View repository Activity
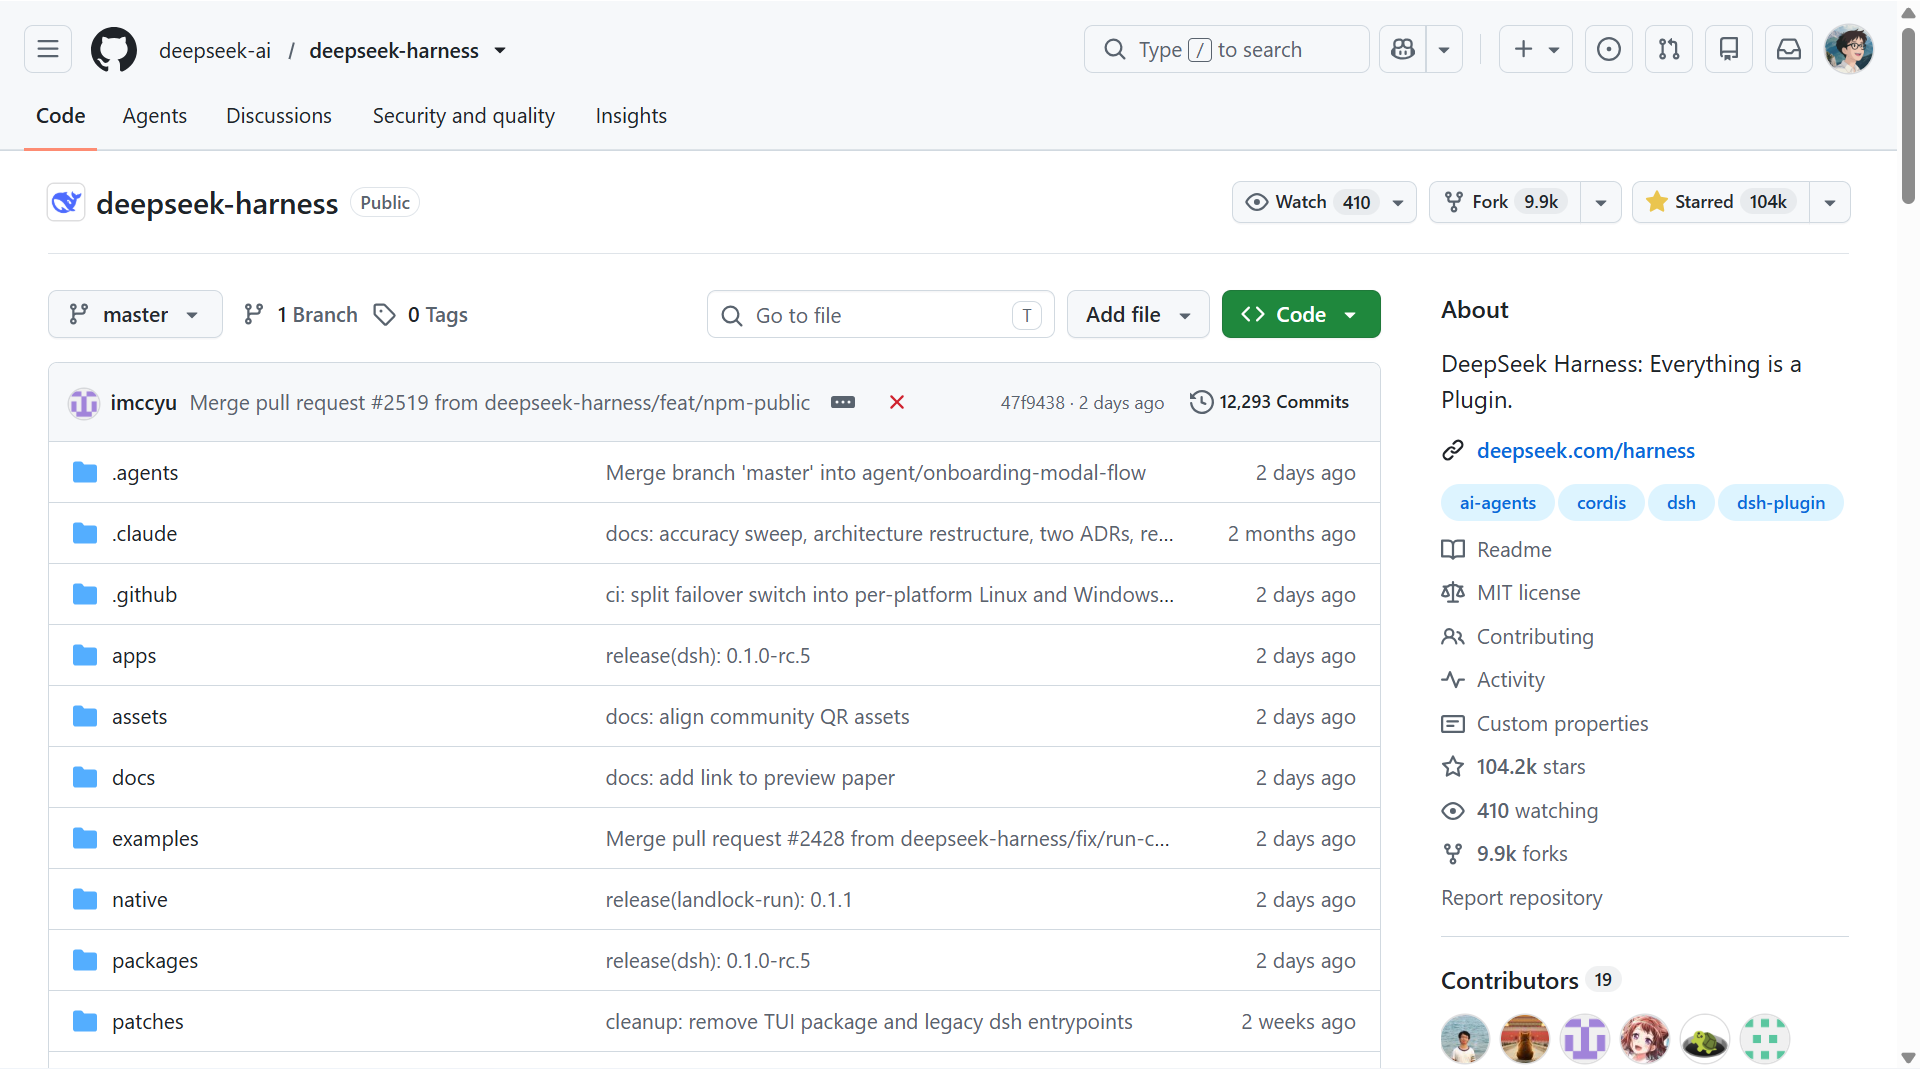 pos(1511,680)
